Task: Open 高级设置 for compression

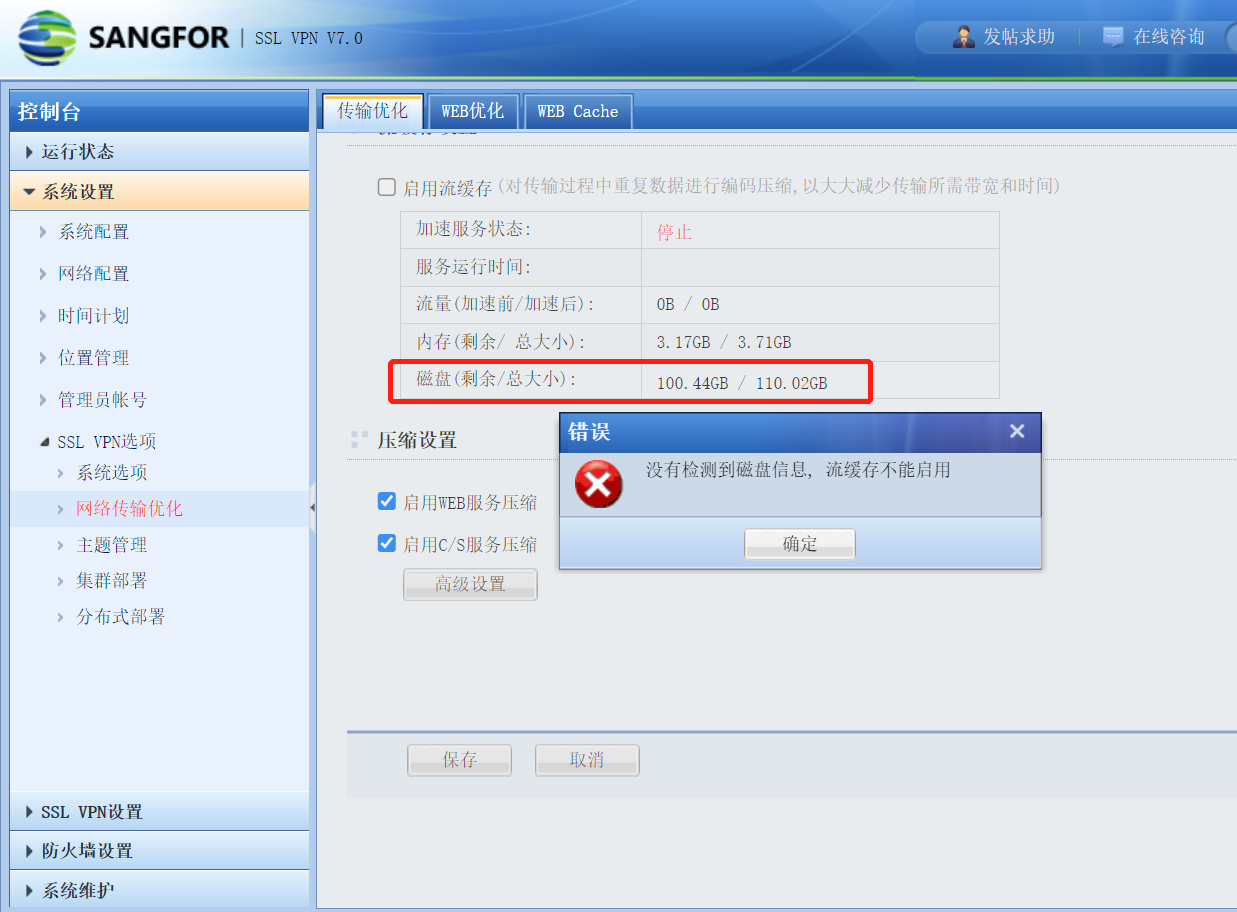Action: [470, 584]
